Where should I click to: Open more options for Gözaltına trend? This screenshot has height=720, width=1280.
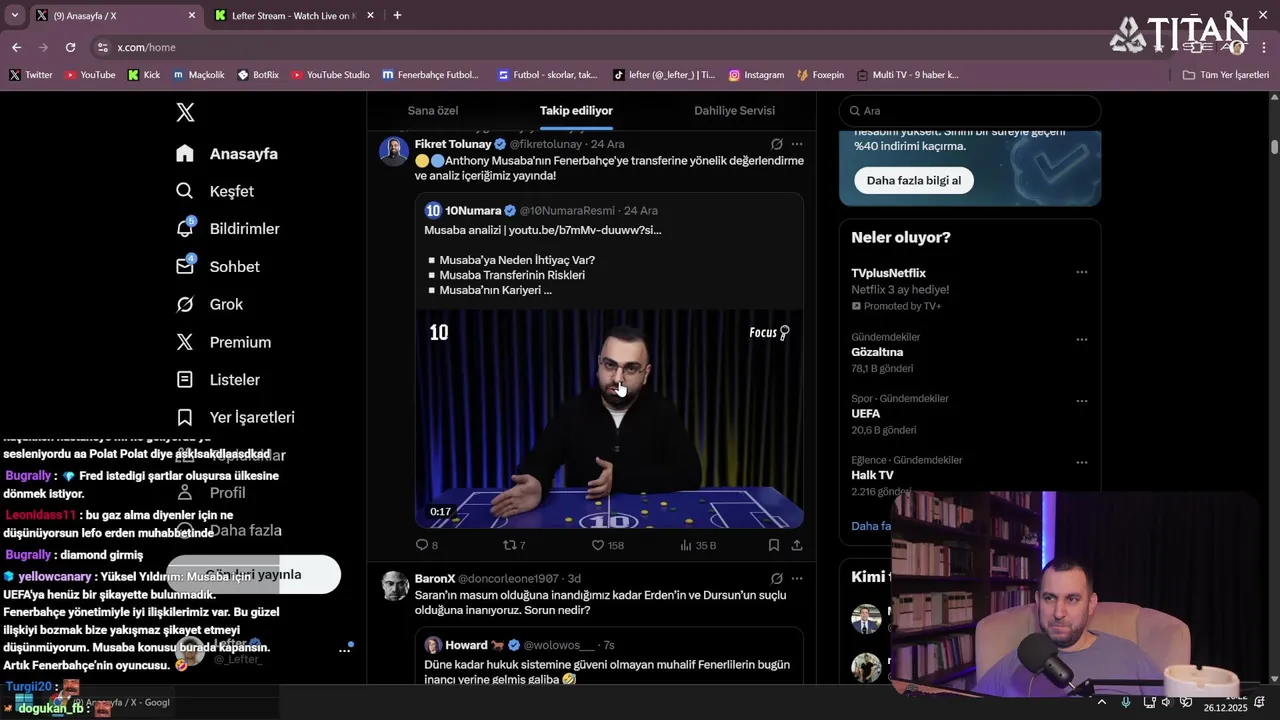pos(1081,339)
